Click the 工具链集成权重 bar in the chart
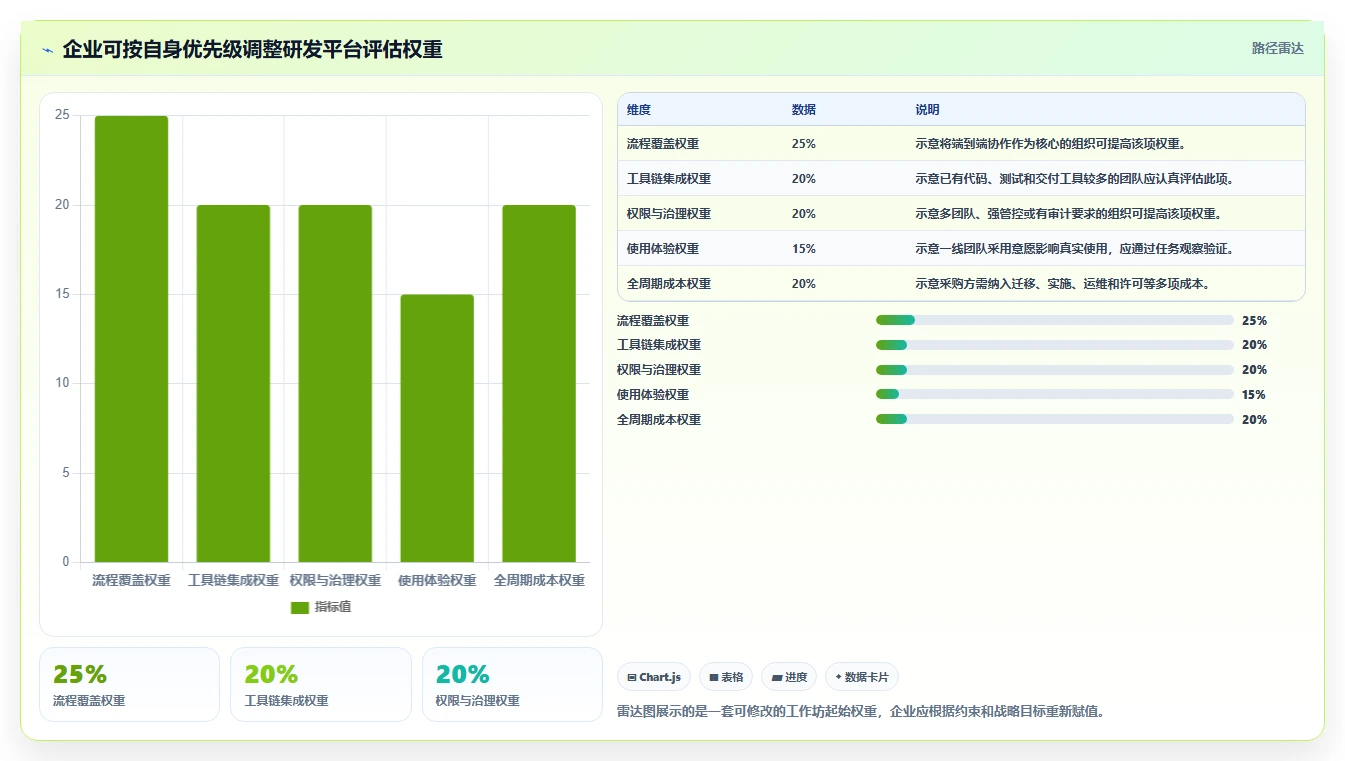1345x761 pixels. pos(233,383)
